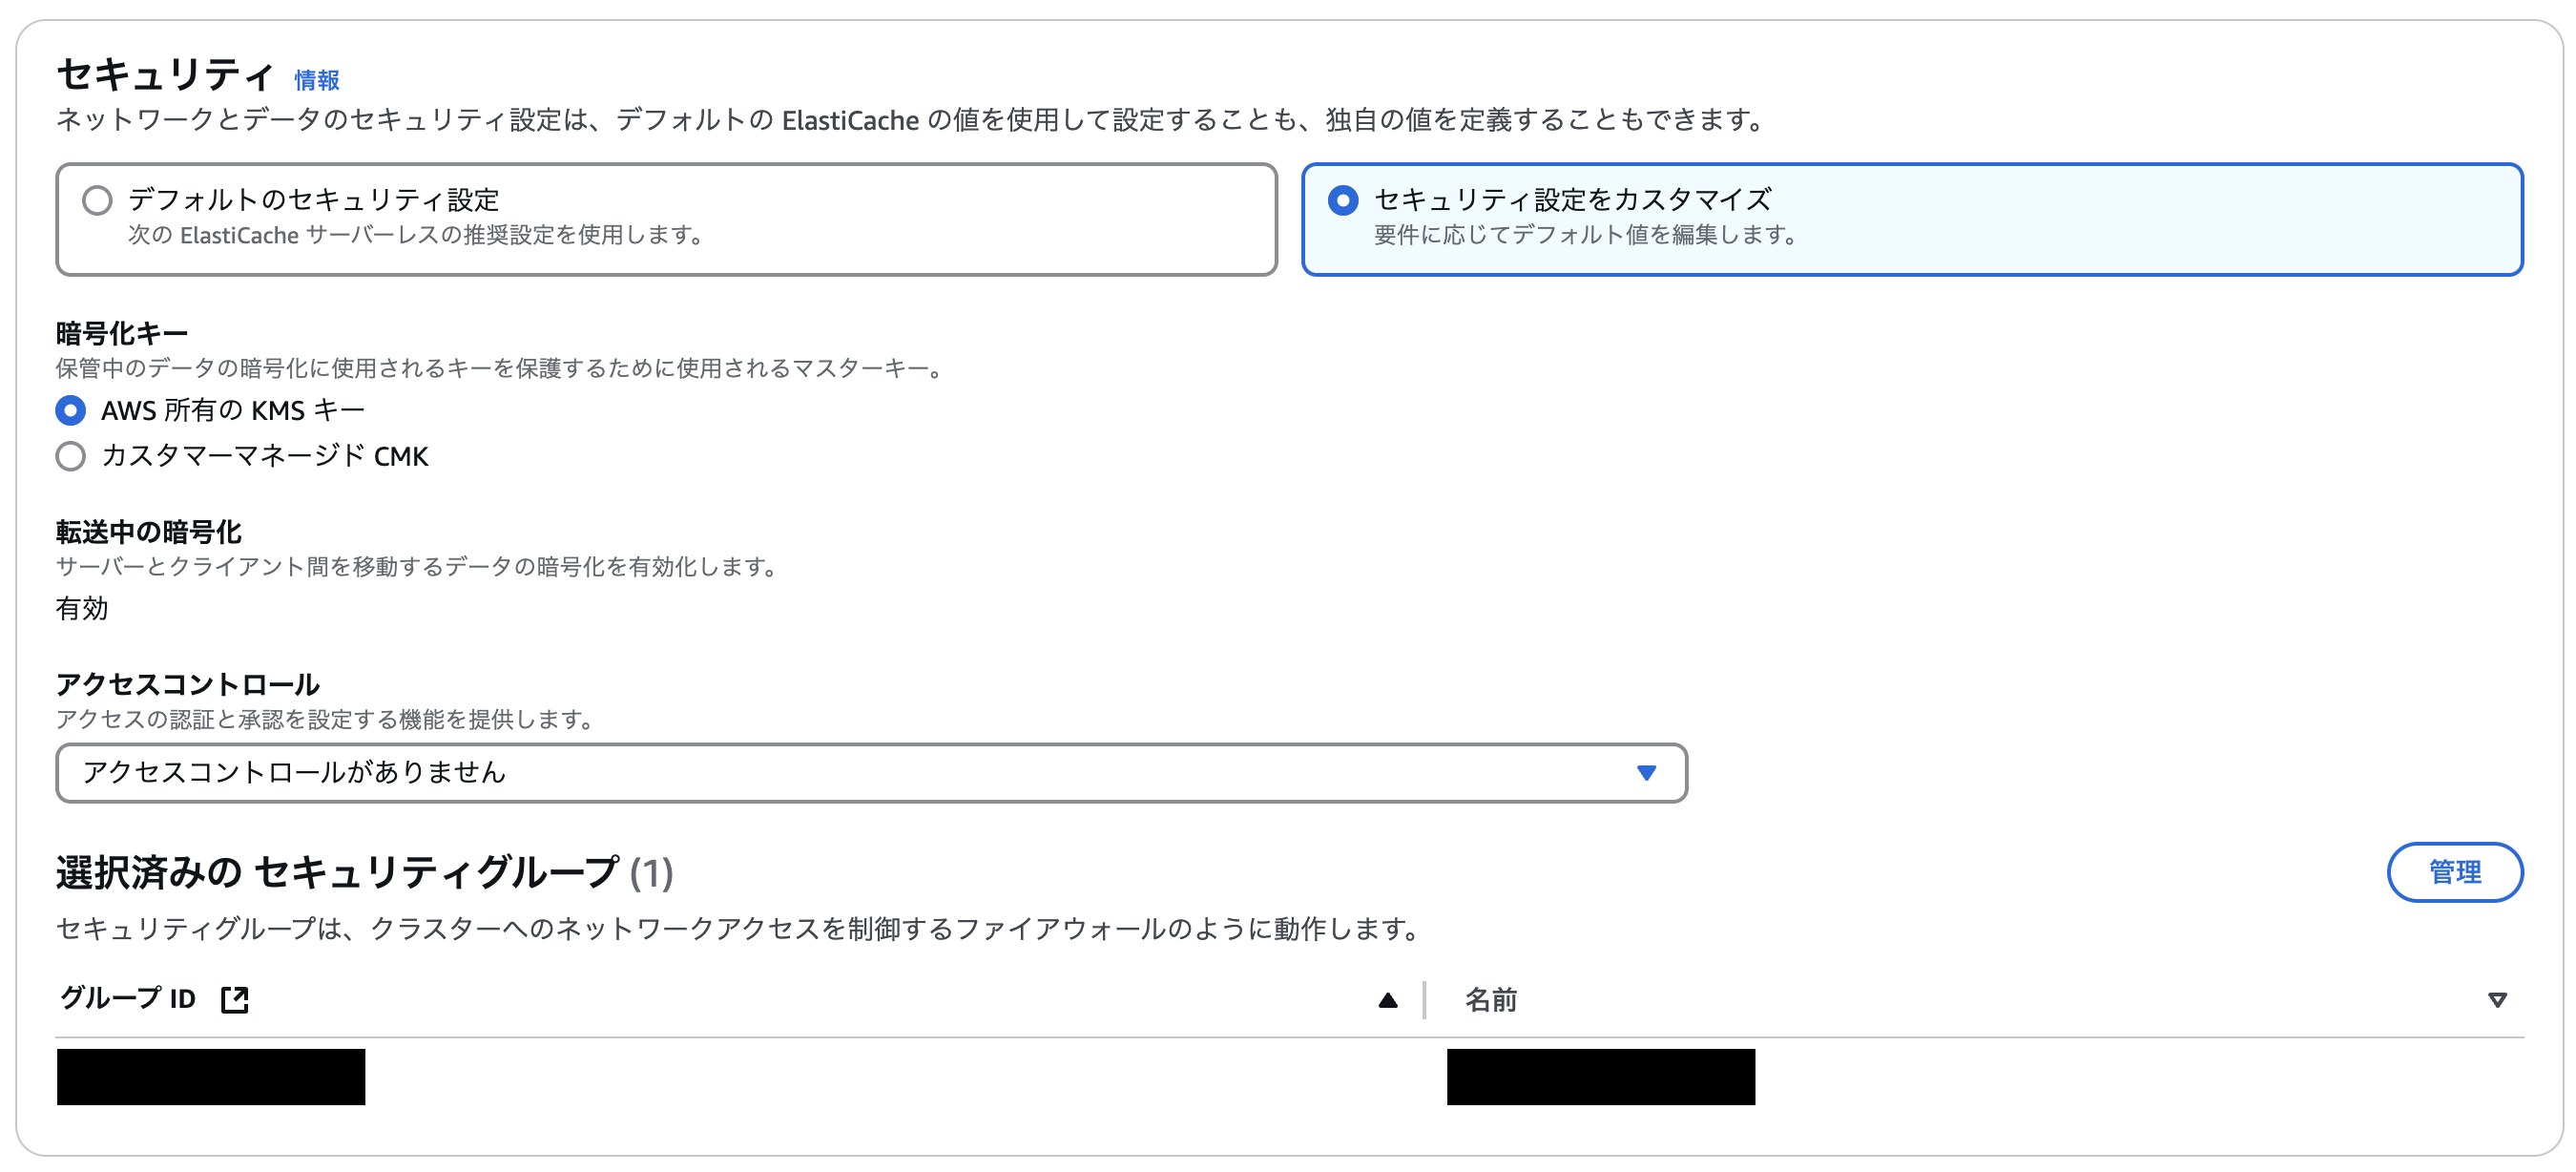Click the セキュリティ section heading
The height and width of the screenshot is (1172, 2576).
coord(164,72)
